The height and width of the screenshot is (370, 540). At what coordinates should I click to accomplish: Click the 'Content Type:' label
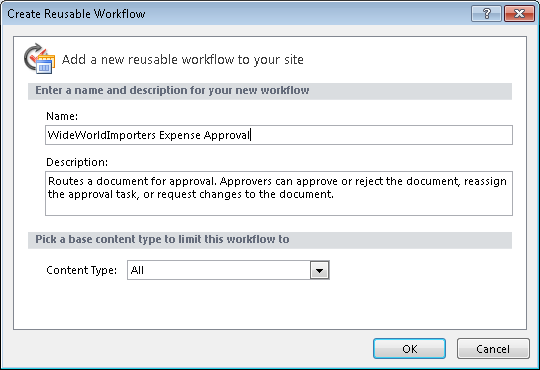coord(82,270)
